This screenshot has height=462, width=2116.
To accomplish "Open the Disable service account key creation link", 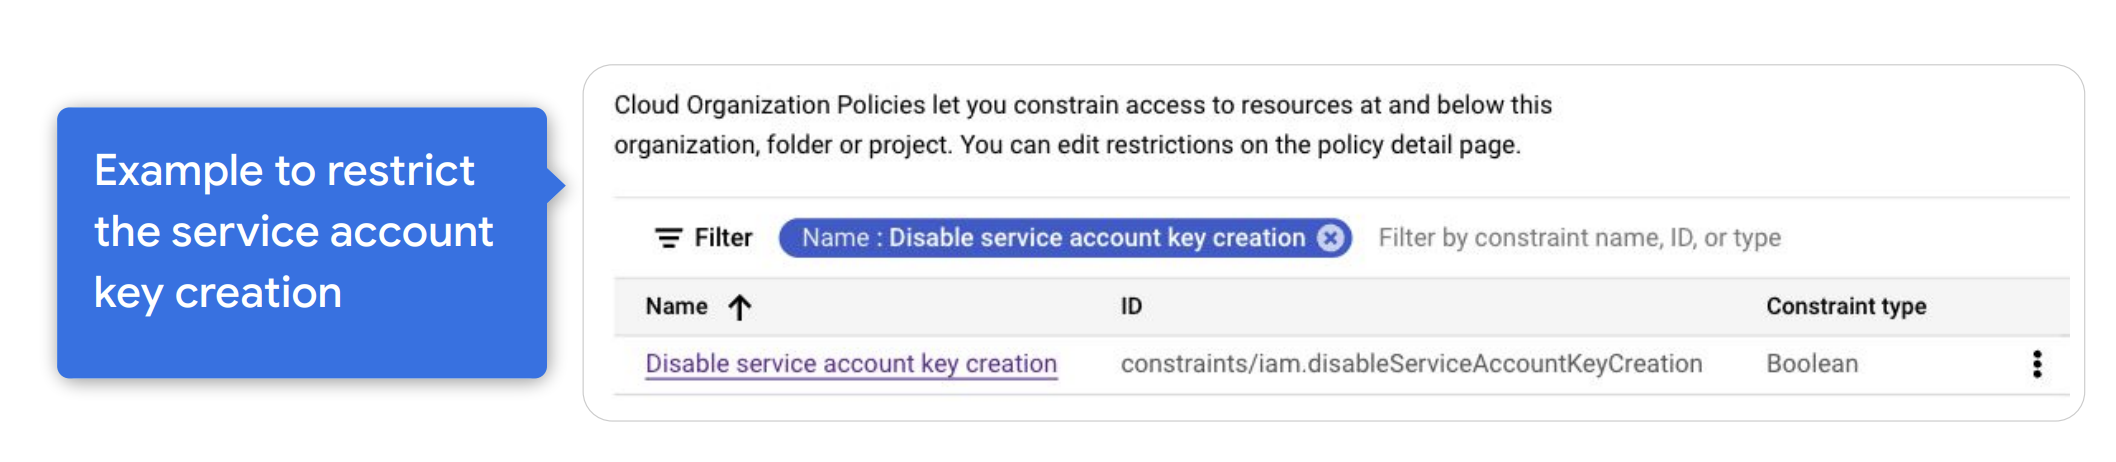I will coord(851,364).
